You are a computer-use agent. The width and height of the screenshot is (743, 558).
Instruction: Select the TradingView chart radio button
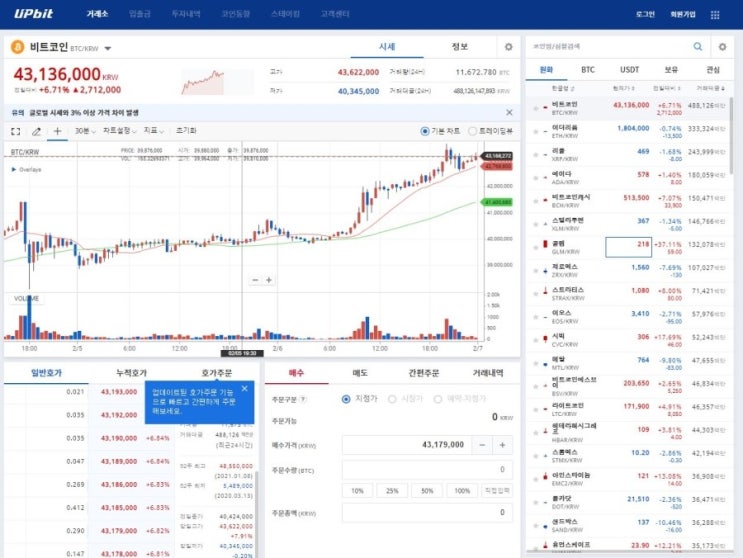[x=472, y=131]
